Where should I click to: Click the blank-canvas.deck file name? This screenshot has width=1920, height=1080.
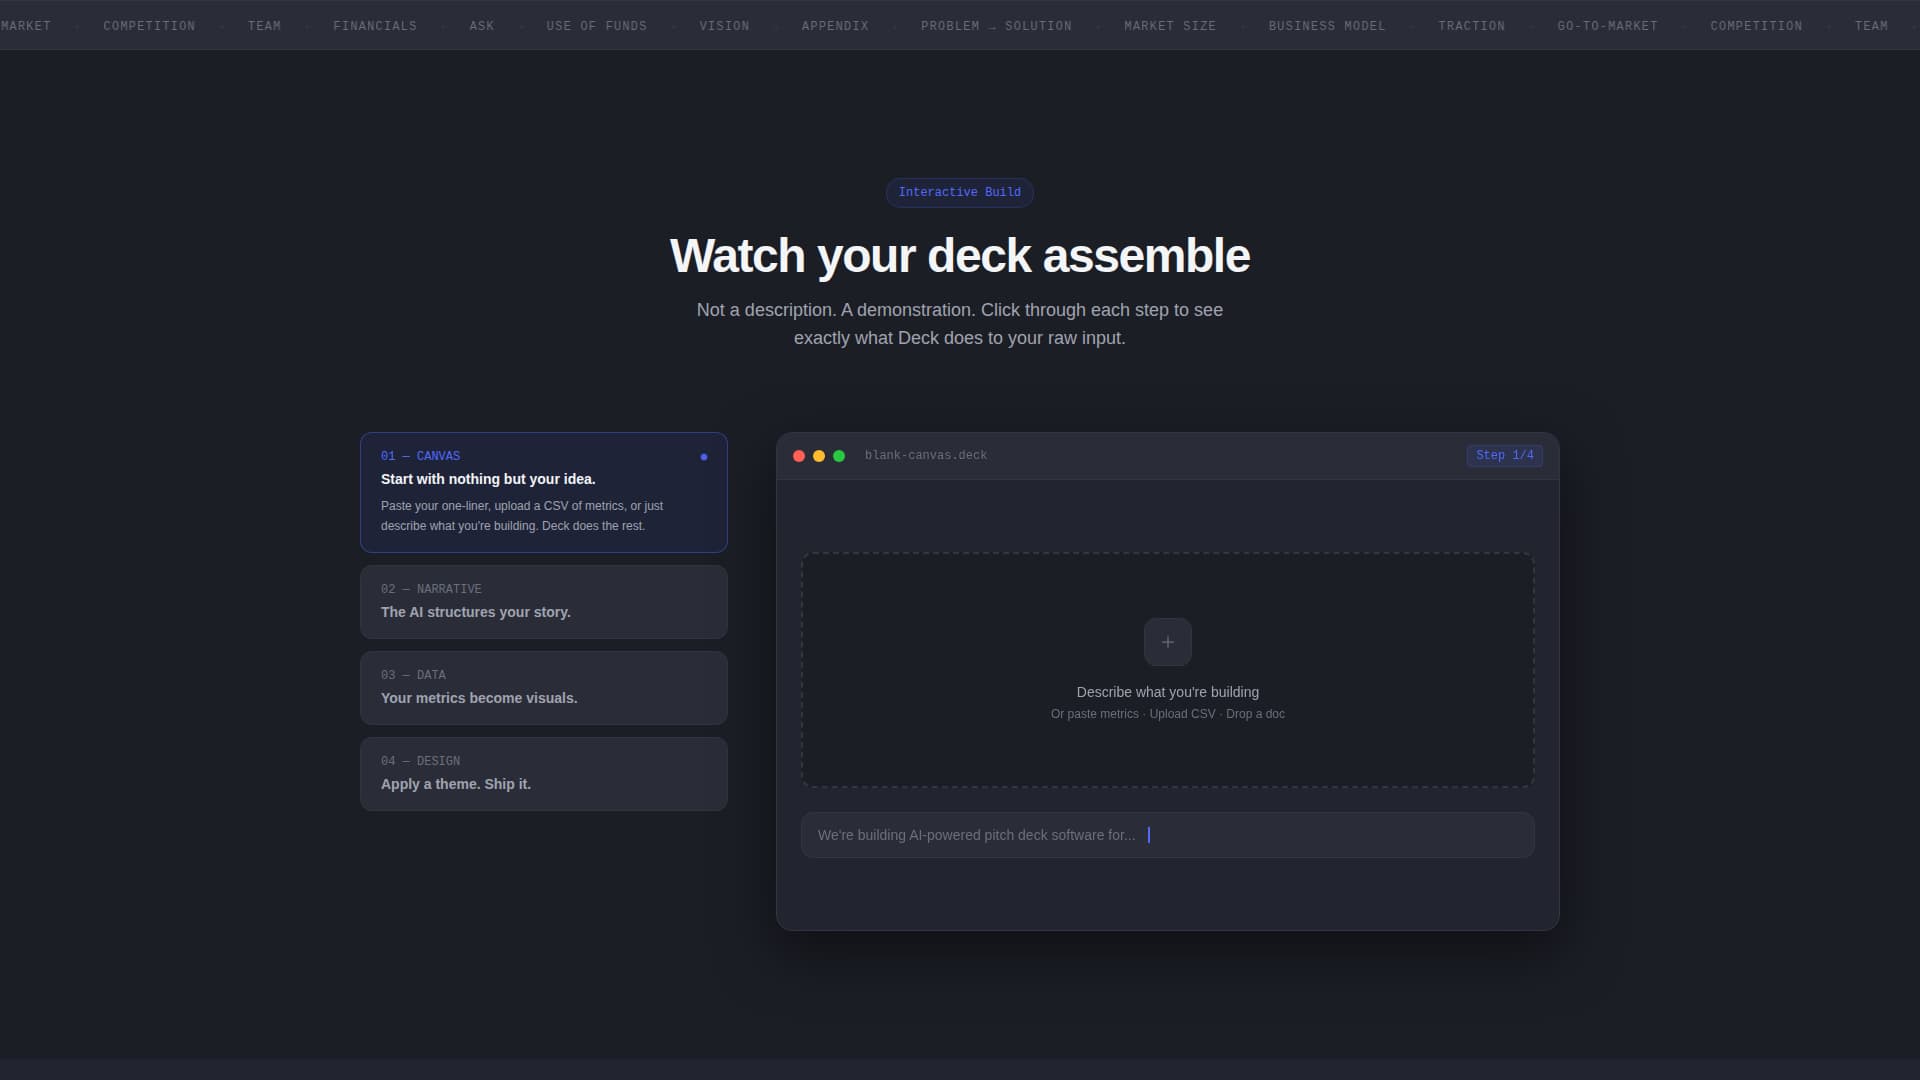926,456
